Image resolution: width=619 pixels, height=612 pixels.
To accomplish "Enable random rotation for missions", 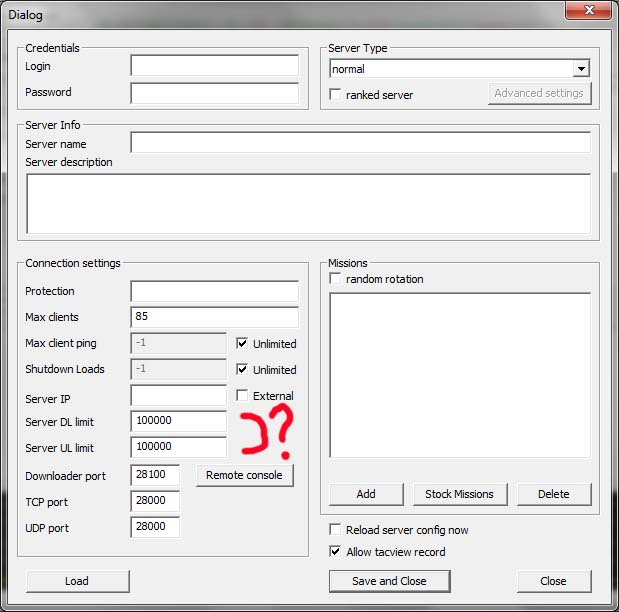I will point(335,278).
